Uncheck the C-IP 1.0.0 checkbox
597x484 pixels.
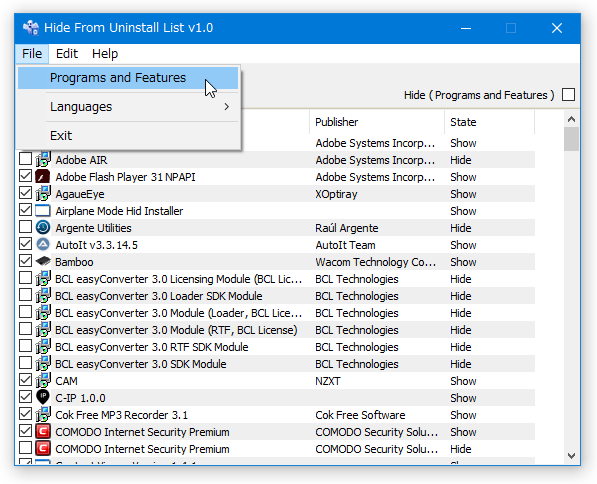[26, 397]
